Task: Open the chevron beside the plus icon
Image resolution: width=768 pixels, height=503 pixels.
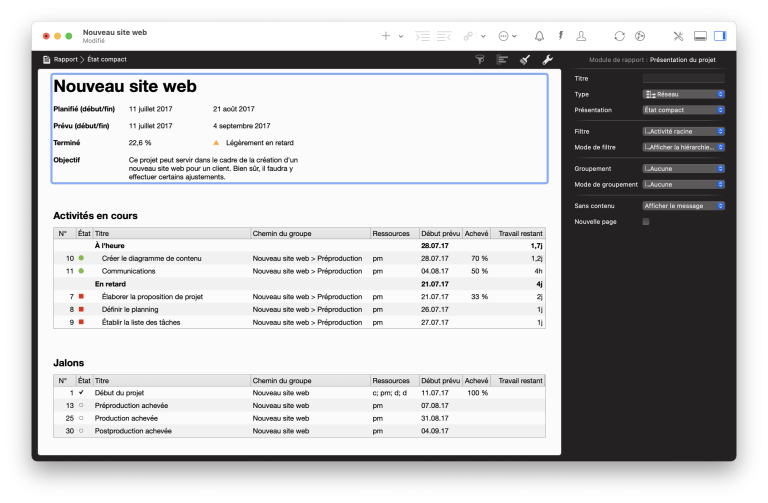Action: pyautogui.click(x=401, y=36)
